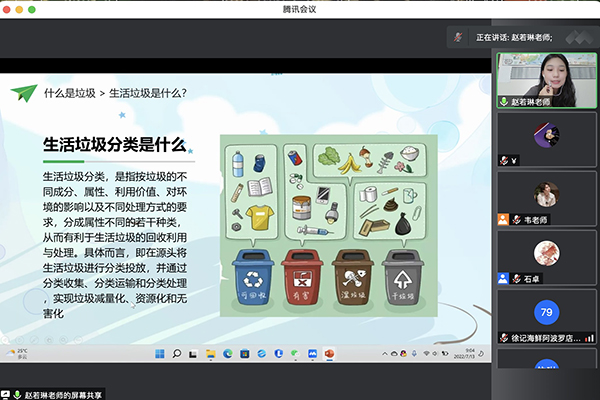Click the taskbar Search magnifier icon
The width and height of the screenshot is (600, 400).
pos(178,353)
